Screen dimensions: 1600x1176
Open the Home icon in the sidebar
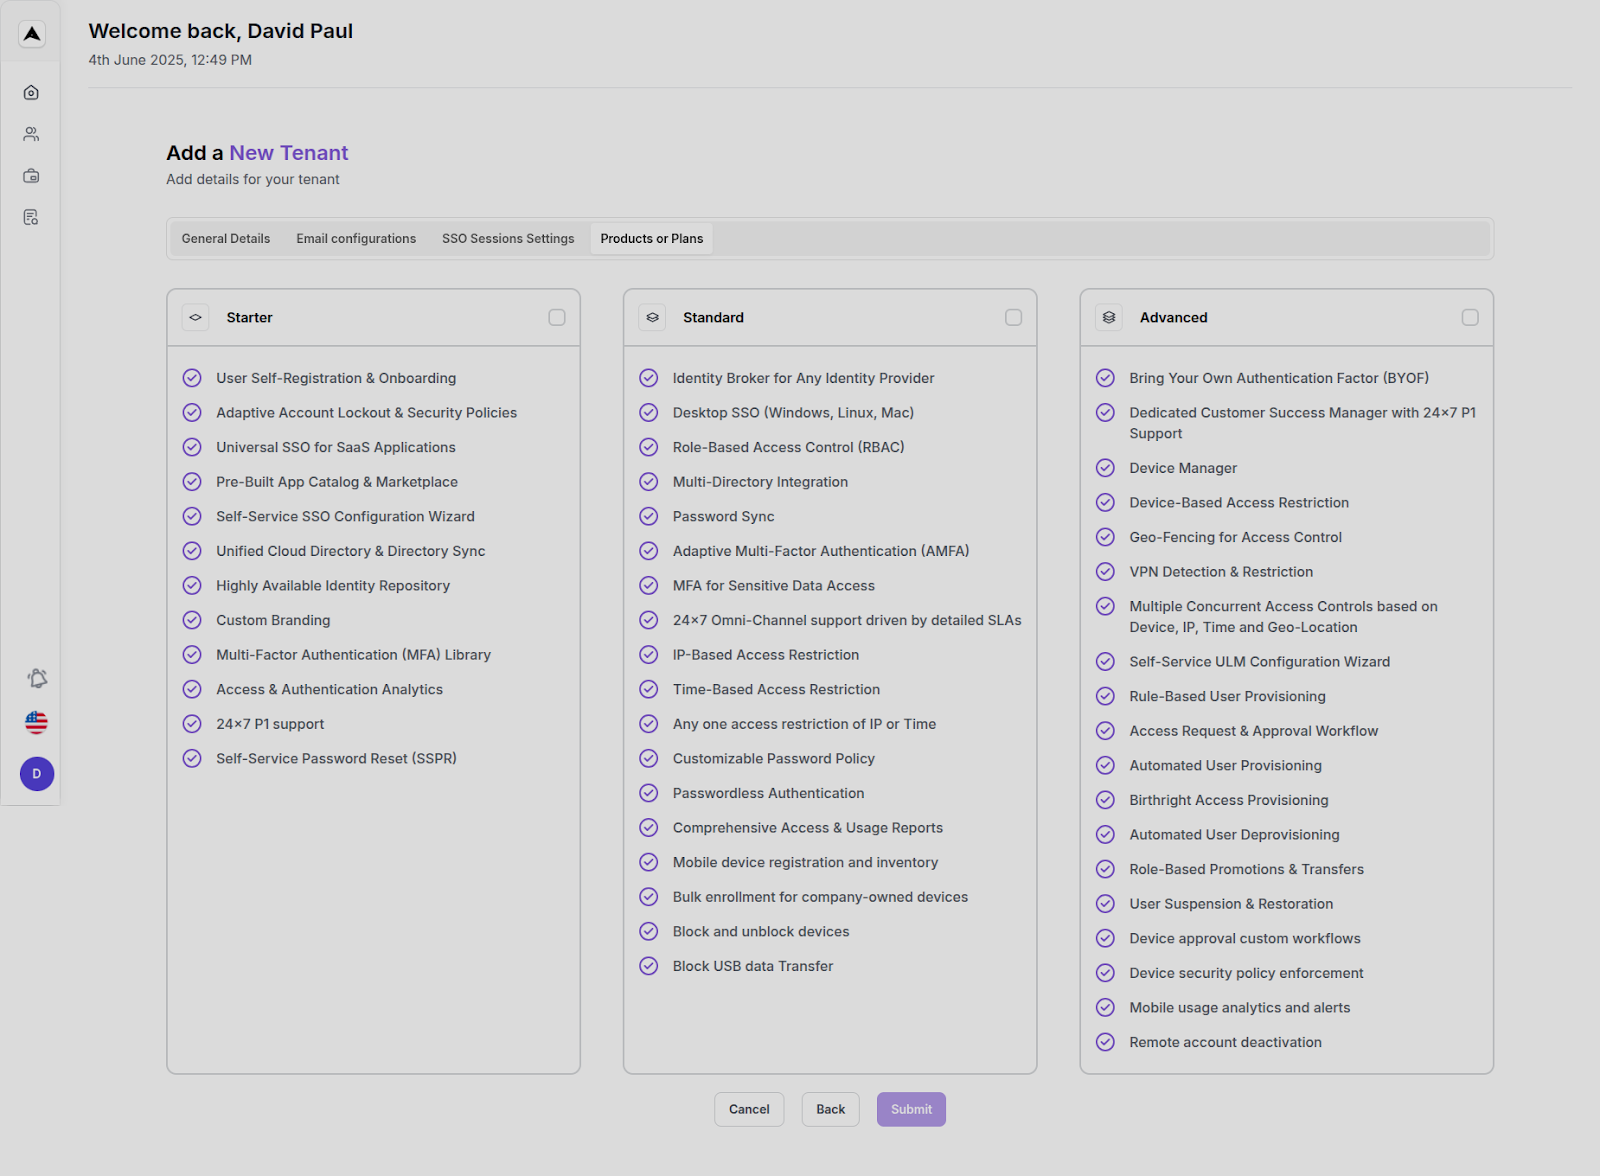[x=30, y=92]
